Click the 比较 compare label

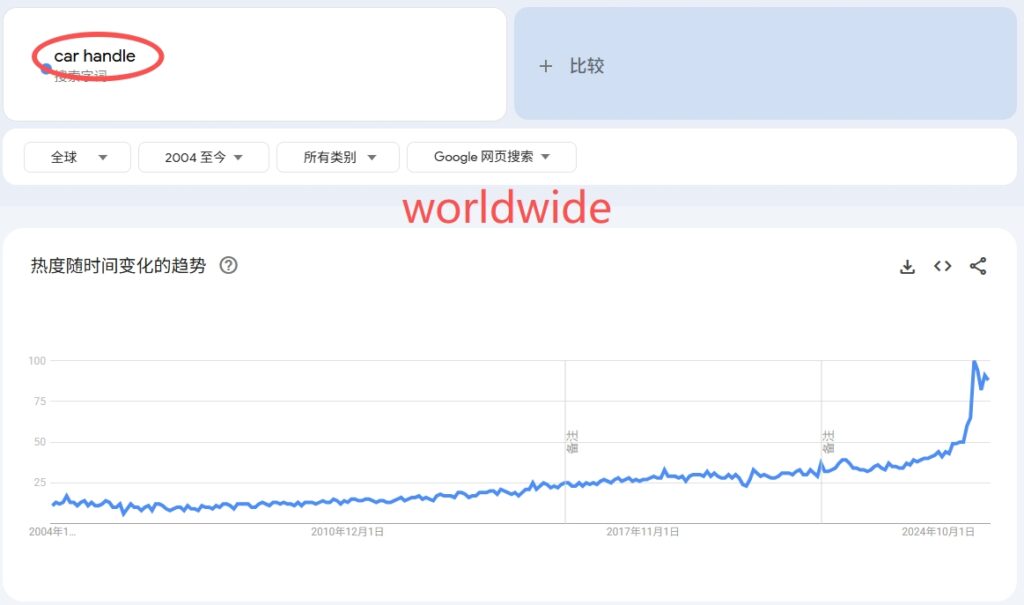(x=587, y=66)
